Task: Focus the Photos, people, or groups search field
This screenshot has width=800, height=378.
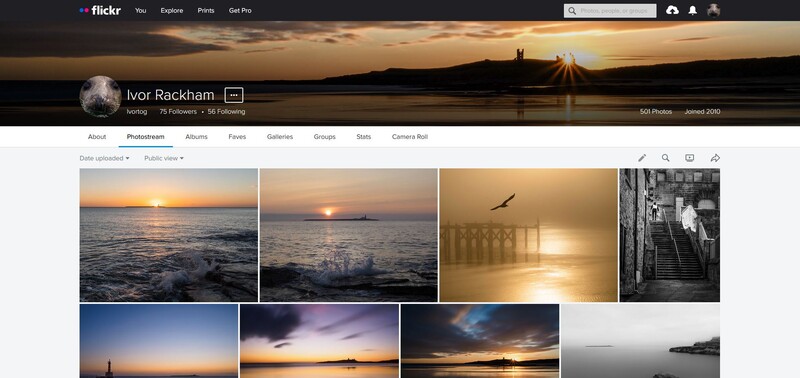Action: pyautogui.click(x=610, y=11)
